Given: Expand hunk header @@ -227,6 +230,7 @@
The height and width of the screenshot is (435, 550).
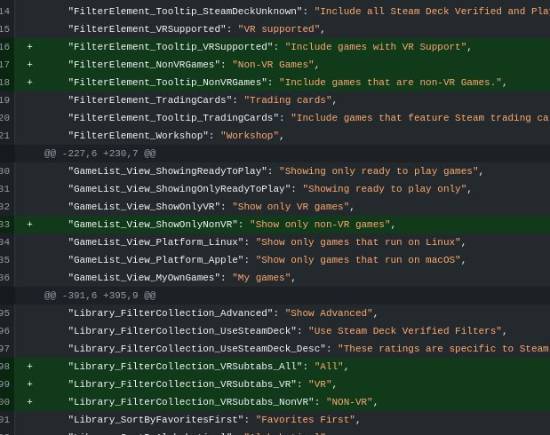Looking at the screenshot, I should point(100,153).
